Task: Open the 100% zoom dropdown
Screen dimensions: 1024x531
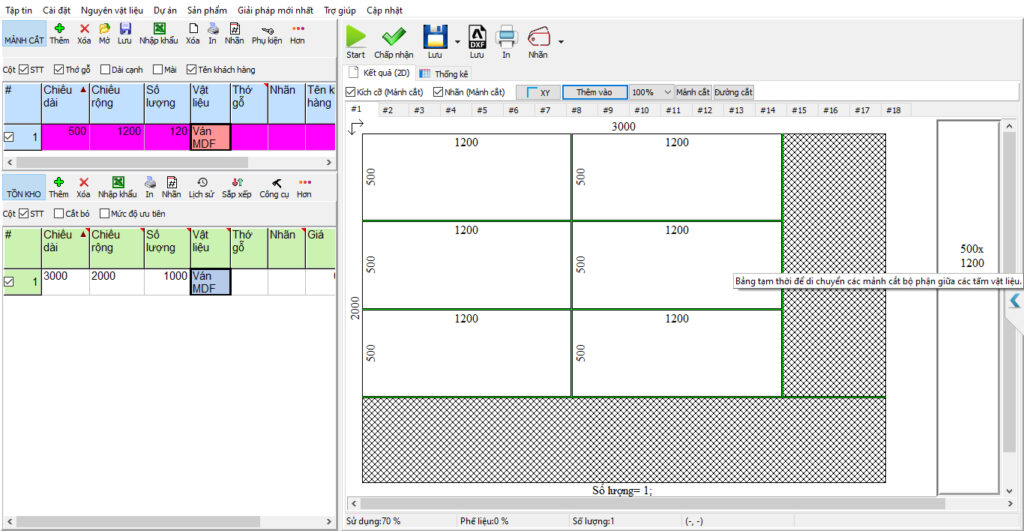Action: pyautogui.click(x=667, y=92)
